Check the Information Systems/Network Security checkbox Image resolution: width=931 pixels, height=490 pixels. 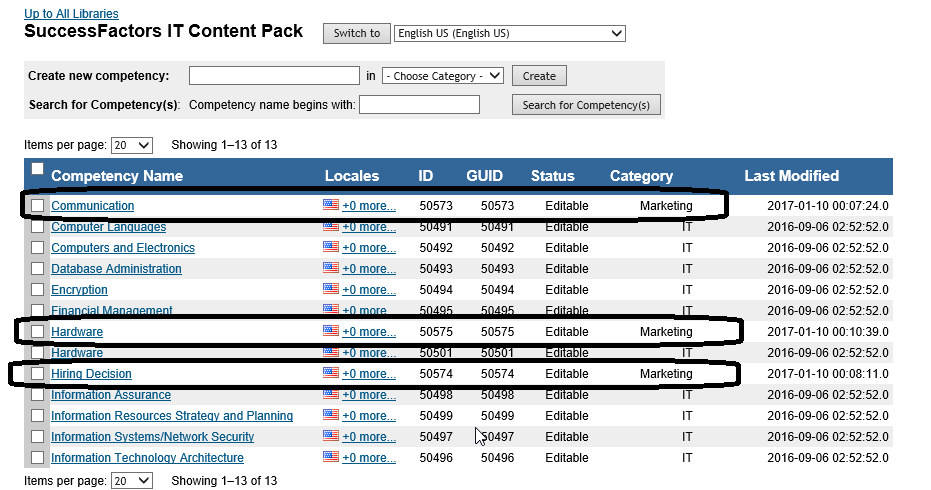coord(37,437)
